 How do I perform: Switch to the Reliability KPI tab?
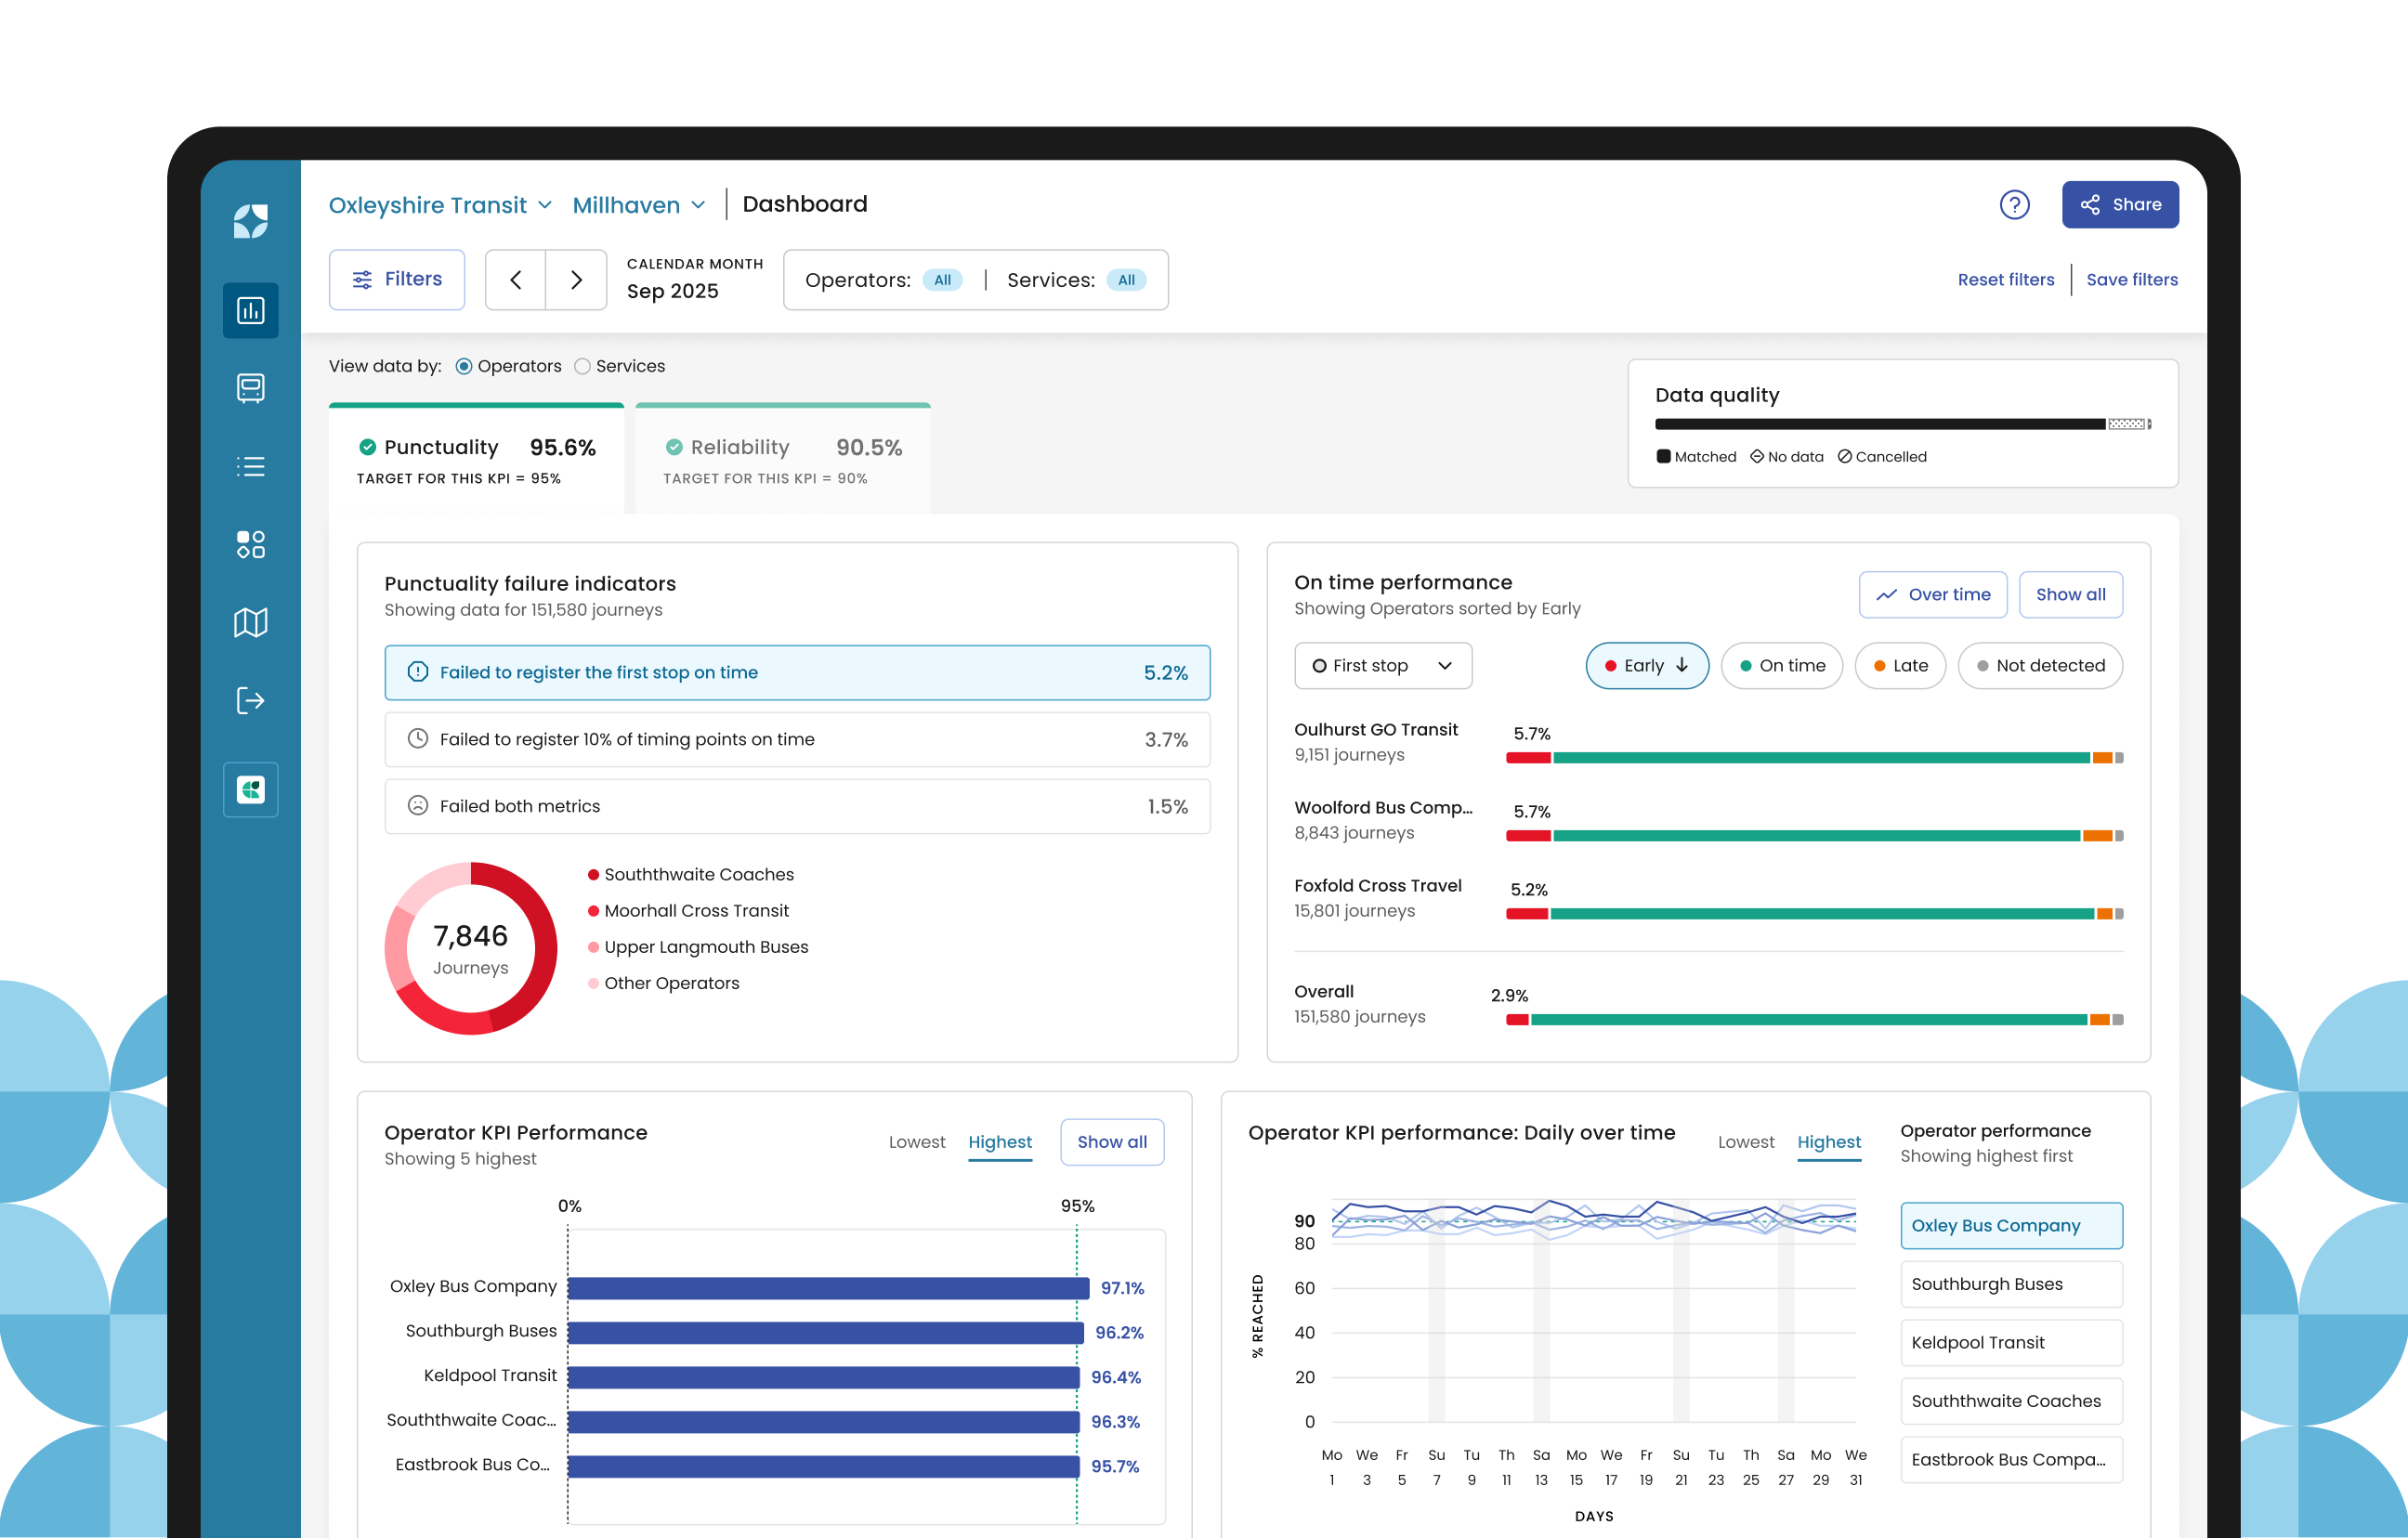point(782,459)
